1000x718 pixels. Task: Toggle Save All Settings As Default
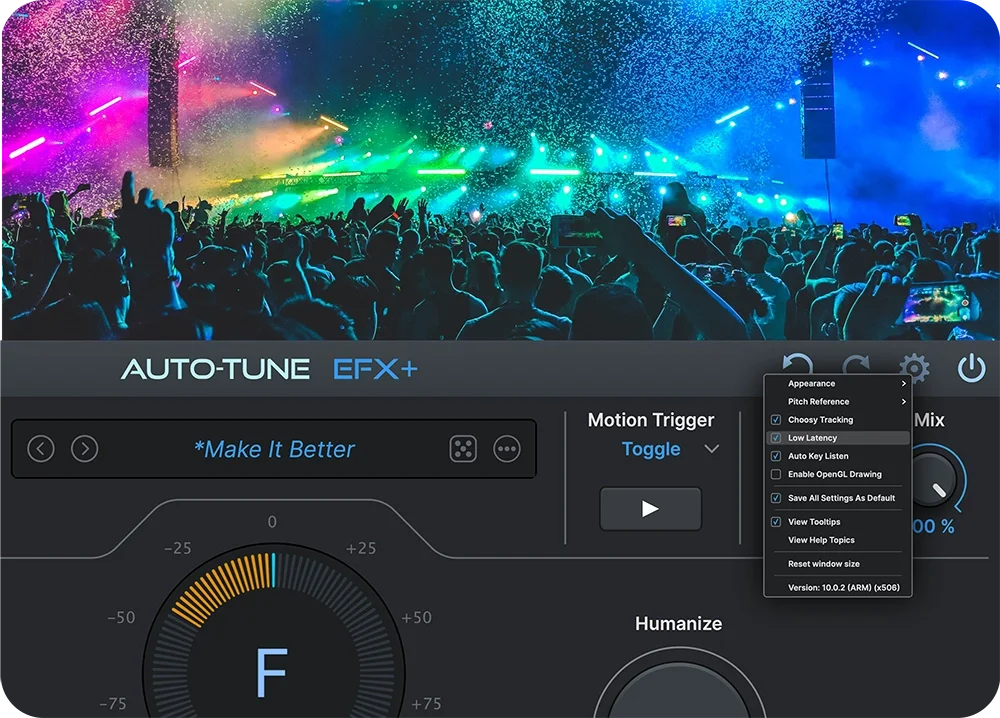(x=776, y=498)
